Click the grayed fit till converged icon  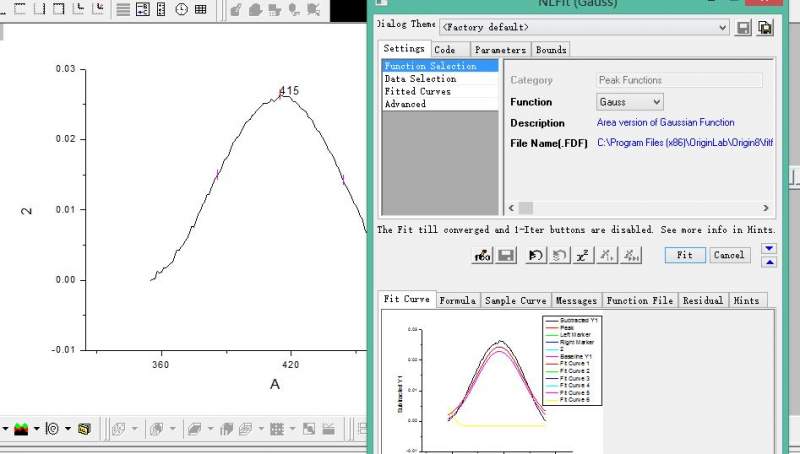[631, 256]
